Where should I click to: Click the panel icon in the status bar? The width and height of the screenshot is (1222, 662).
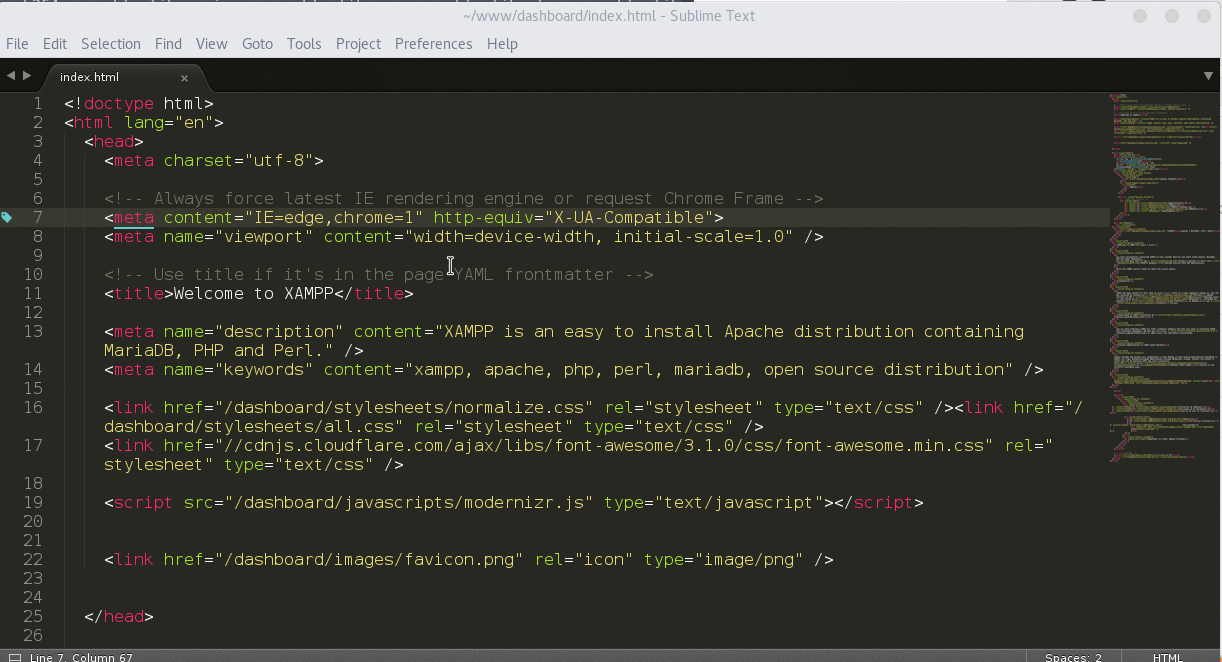[x=14, y=655]
